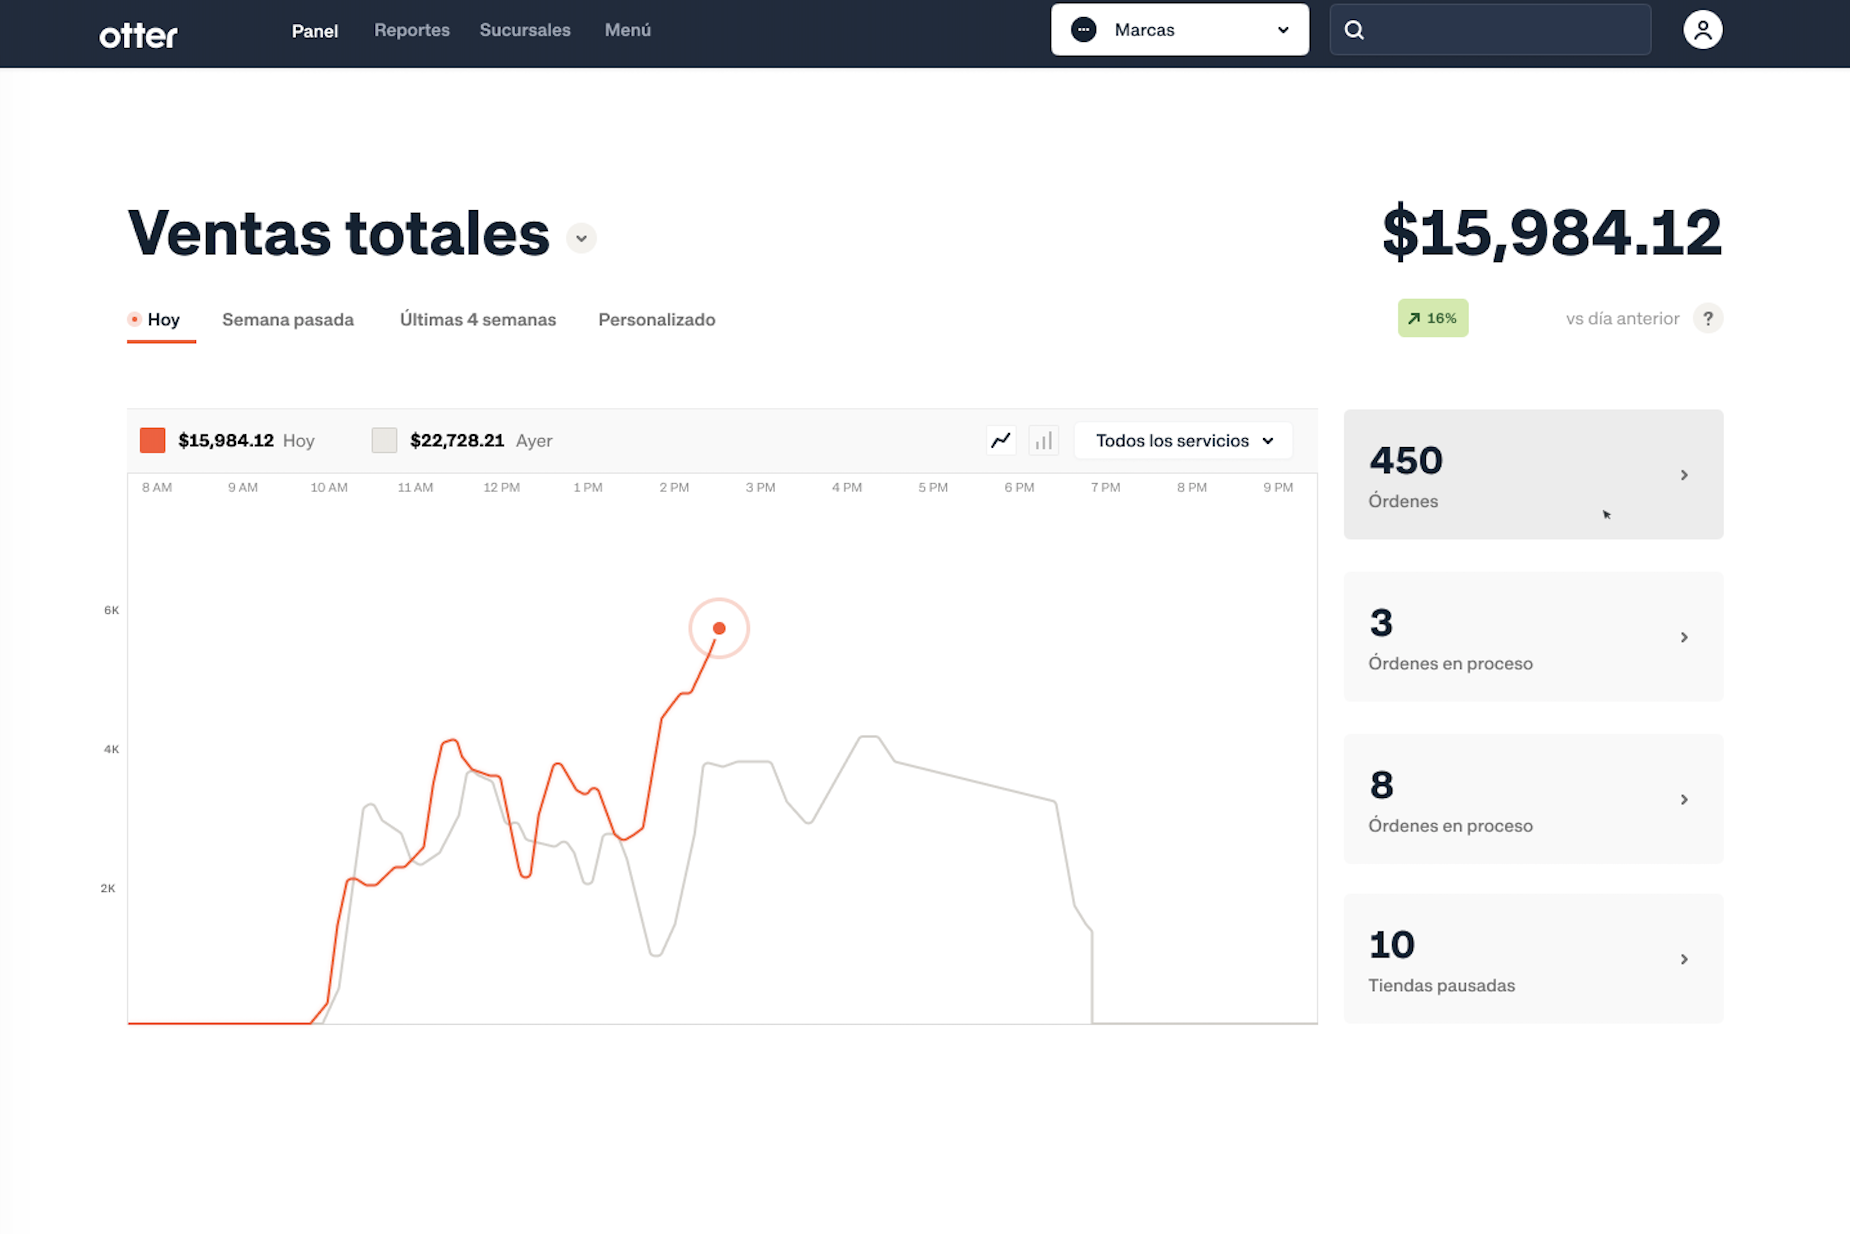Click the 6 PM axis label

1019,488
